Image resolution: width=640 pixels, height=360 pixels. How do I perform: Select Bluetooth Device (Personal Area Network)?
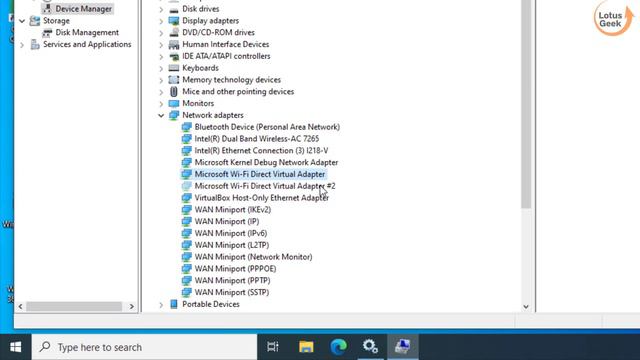click(267, 127)
